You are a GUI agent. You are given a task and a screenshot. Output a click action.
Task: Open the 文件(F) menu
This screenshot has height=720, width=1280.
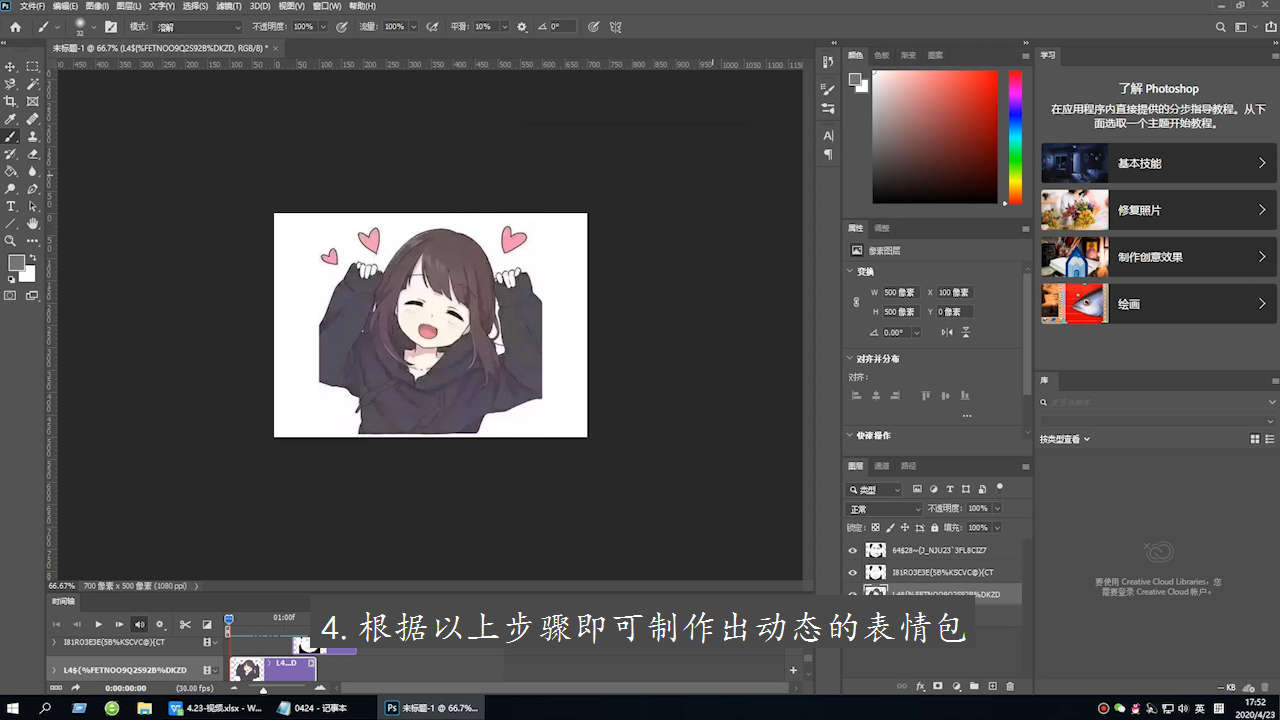tap(33, 6)
